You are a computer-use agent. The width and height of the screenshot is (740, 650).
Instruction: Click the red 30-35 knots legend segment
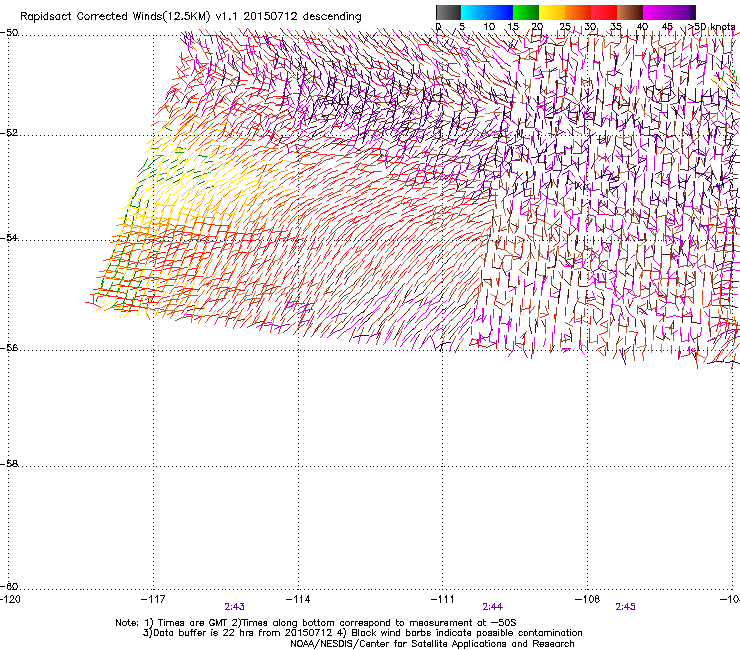click(x=604, y=12)
